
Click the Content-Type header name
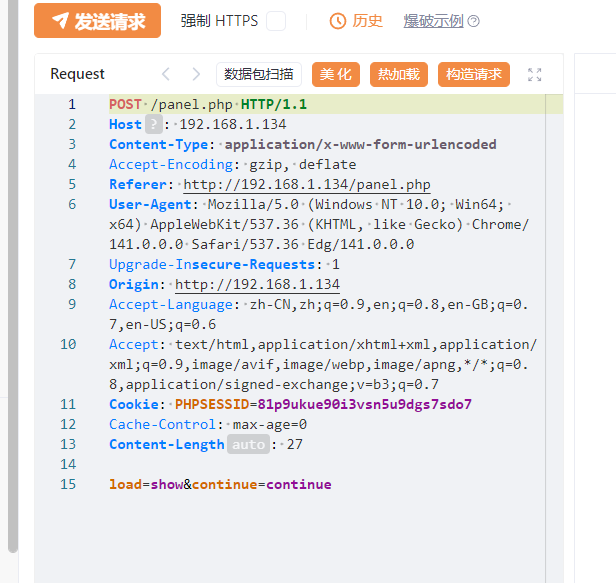159,144
